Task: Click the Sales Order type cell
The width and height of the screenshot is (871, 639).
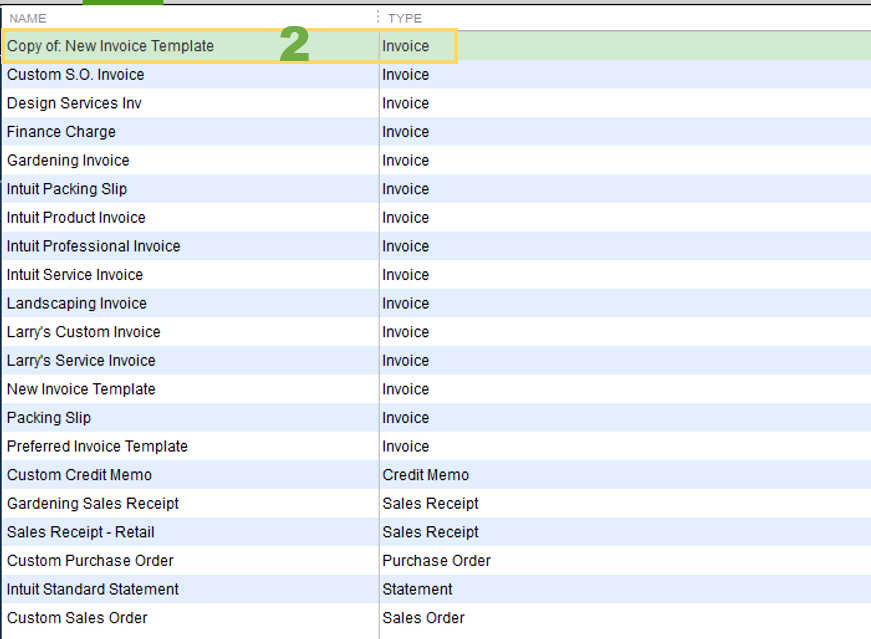Action: pos(423,618)
